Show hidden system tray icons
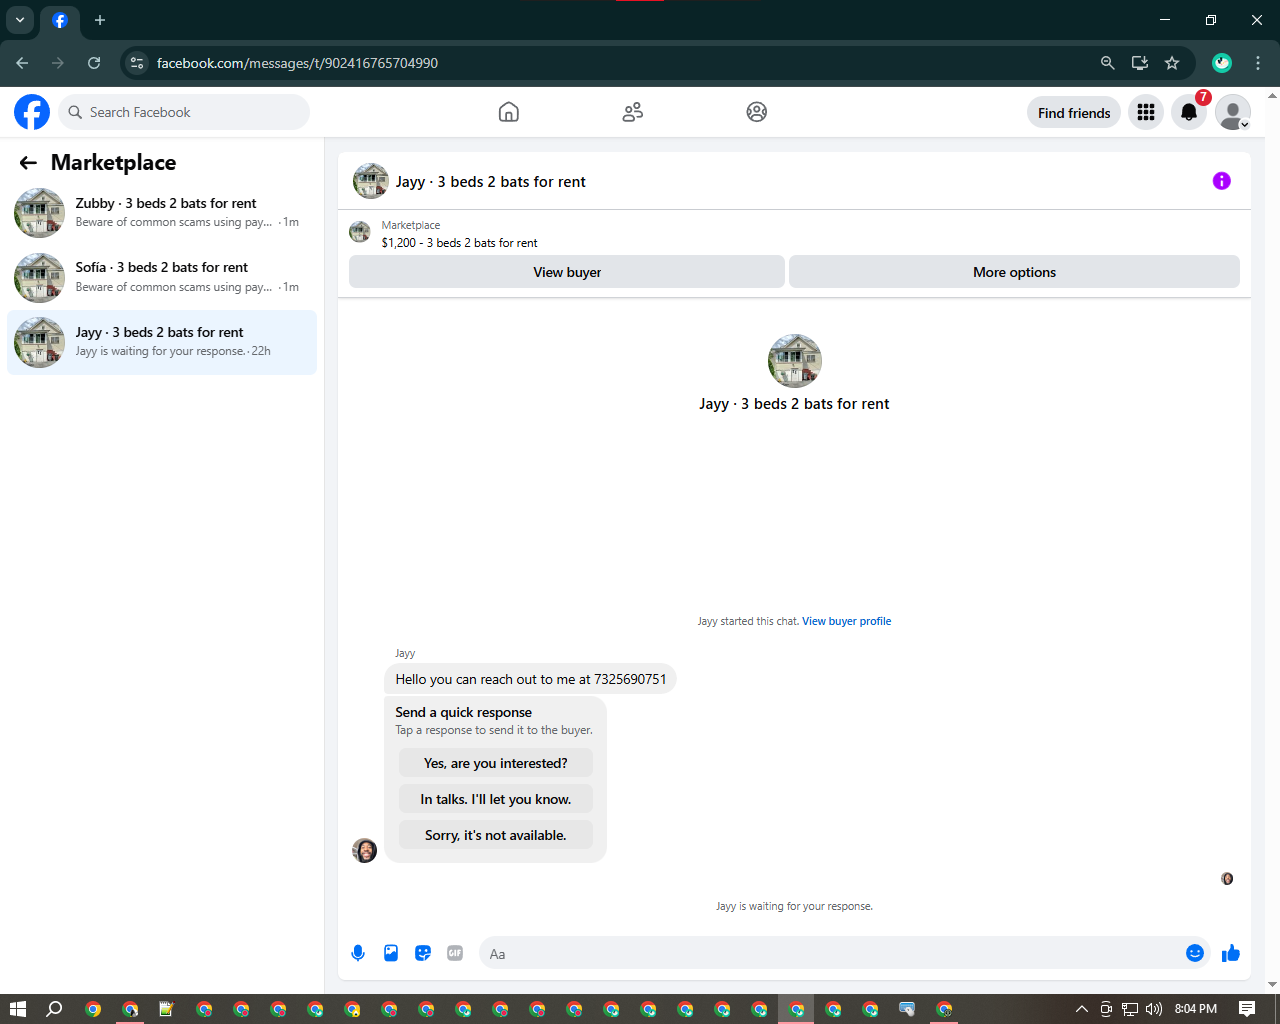The image size is (1280, 1024). tap(1081, 1009)
